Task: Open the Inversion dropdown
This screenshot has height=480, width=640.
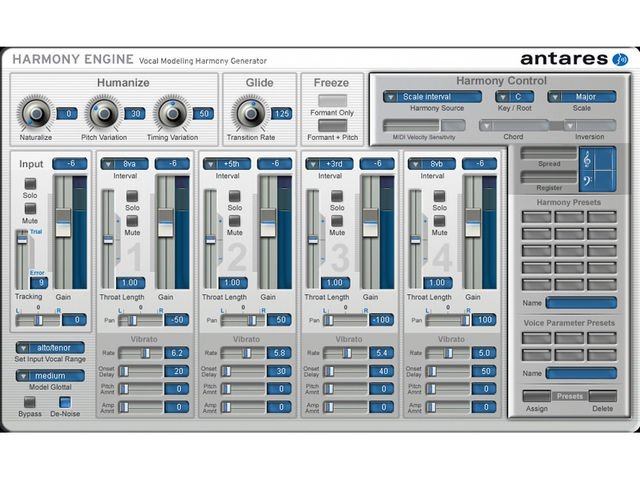Action: (x=590, y=125)
